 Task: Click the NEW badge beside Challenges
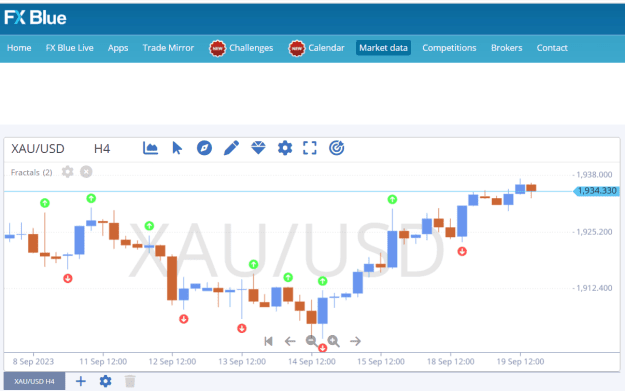coord(217,48)
